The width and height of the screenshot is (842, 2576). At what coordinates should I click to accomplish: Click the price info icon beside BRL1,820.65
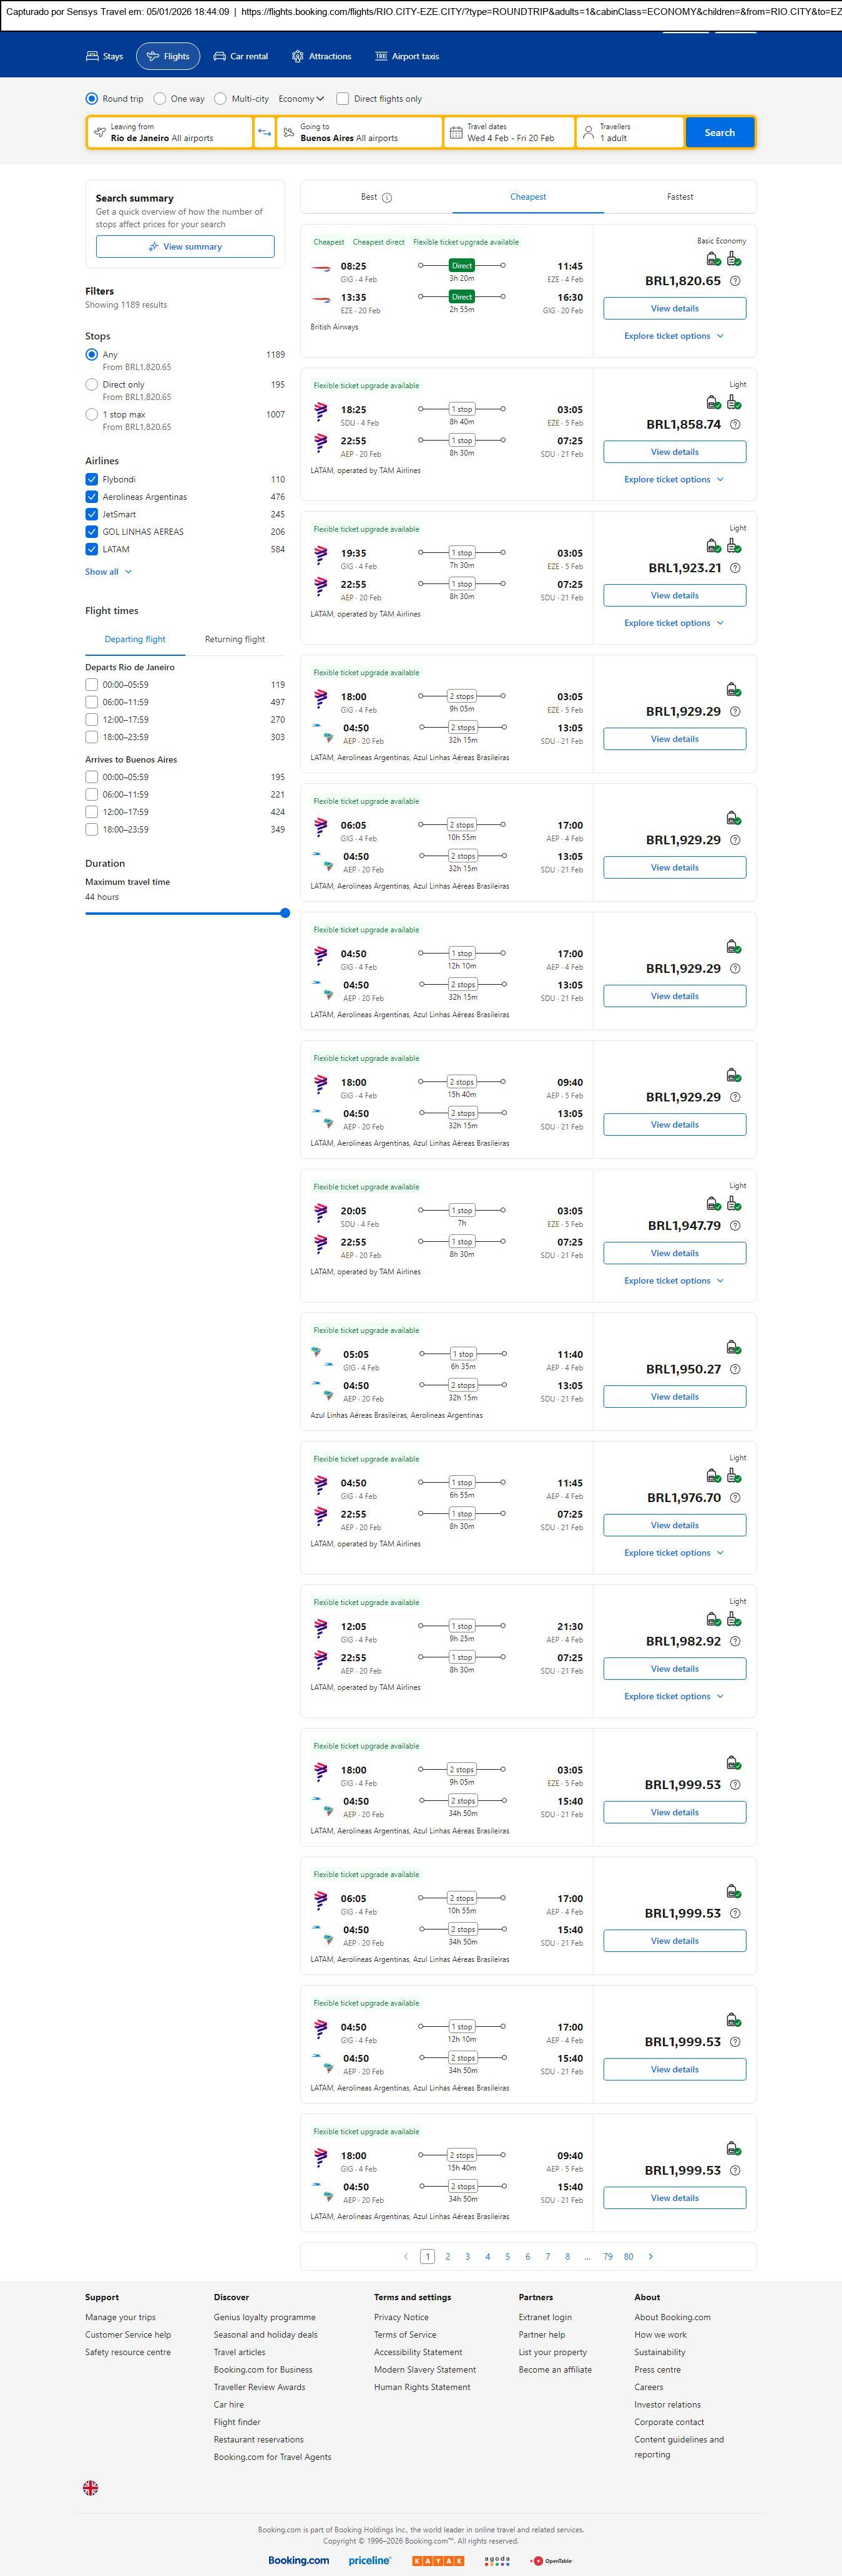(735, 281)
